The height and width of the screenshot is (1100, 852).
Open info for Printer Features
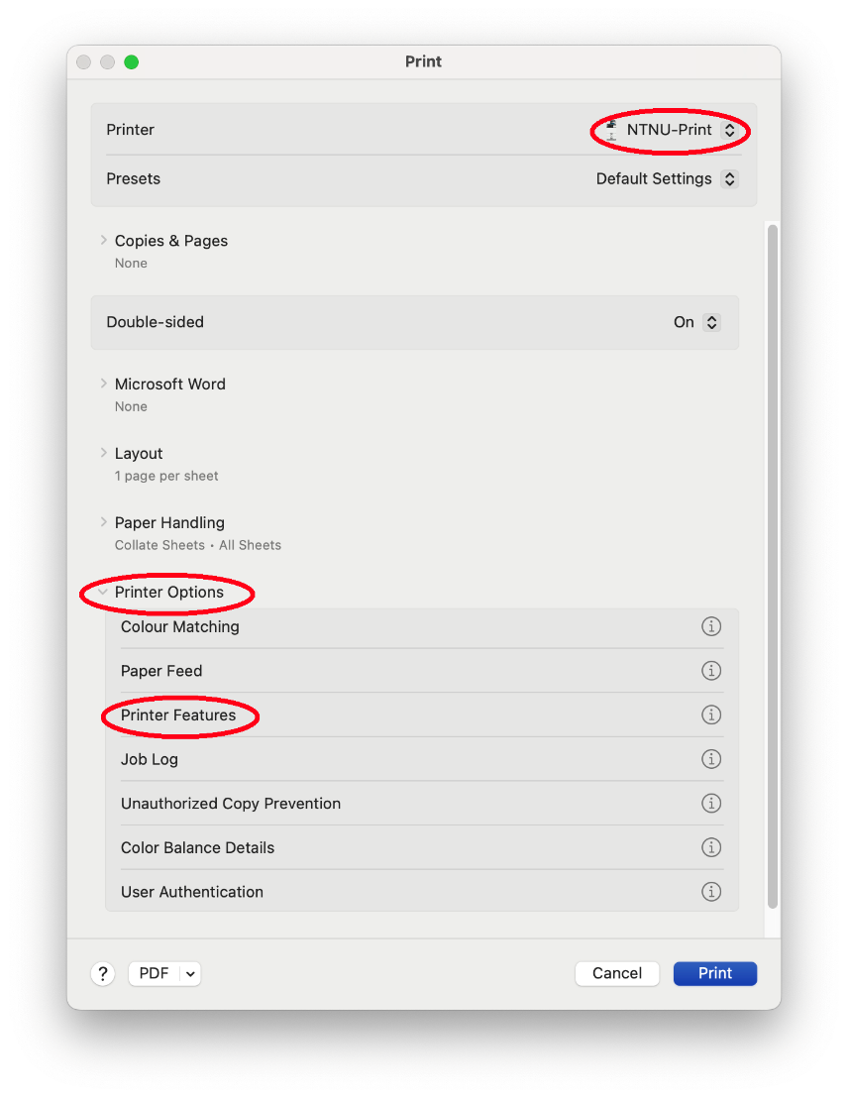(x=711, y=715)
